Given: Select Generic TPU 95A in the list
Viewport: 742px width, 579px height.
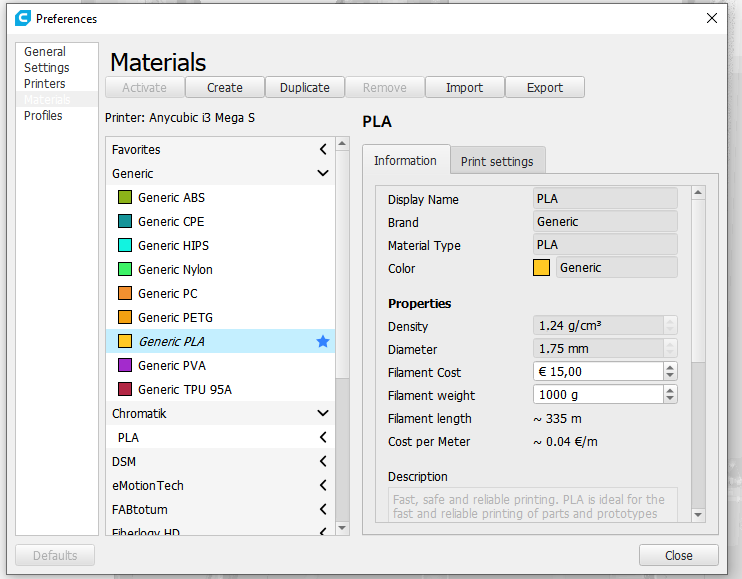Looking at the screenshot, I should coord(221,389).
